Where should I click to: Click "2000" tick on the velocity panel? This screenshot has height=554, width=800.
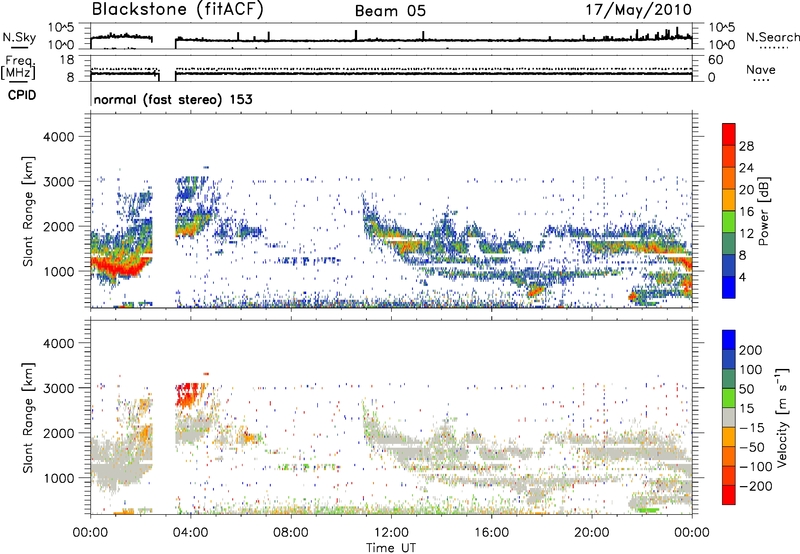click(58, 433)
